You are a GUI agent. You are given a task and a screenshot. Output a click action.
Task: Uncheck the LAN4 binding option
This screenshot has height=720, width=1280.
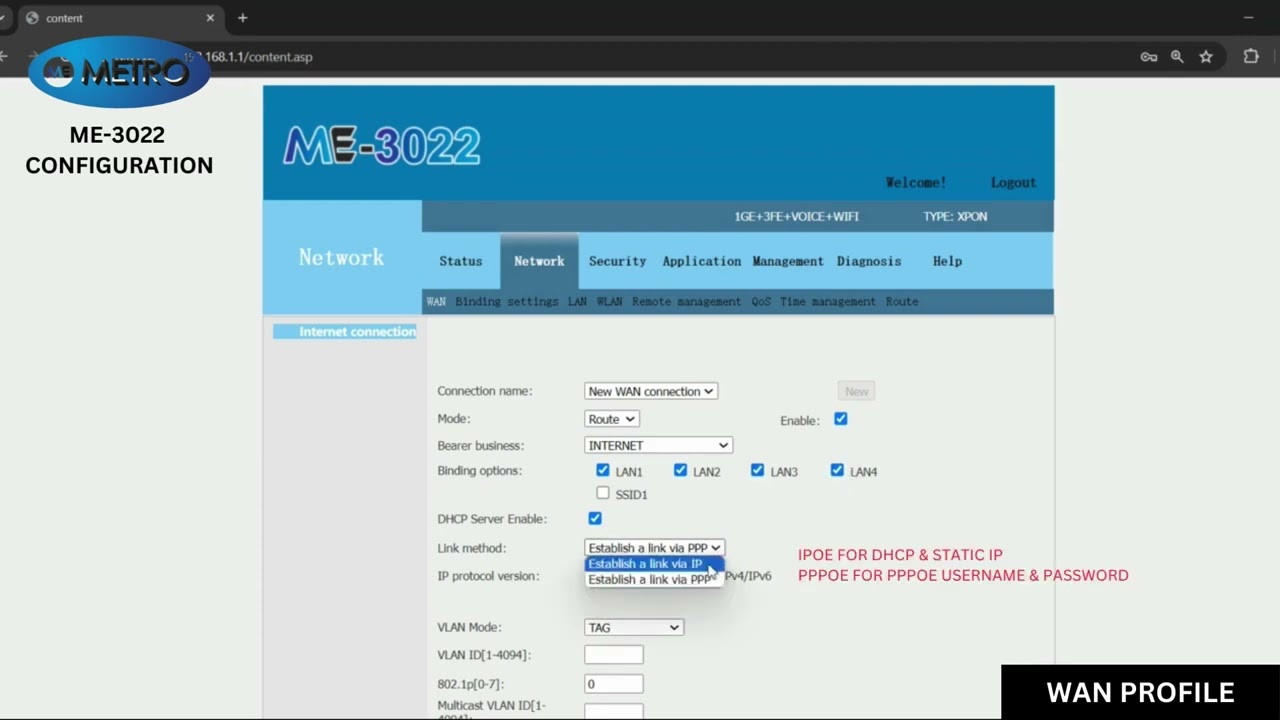(x=837, y=470)
